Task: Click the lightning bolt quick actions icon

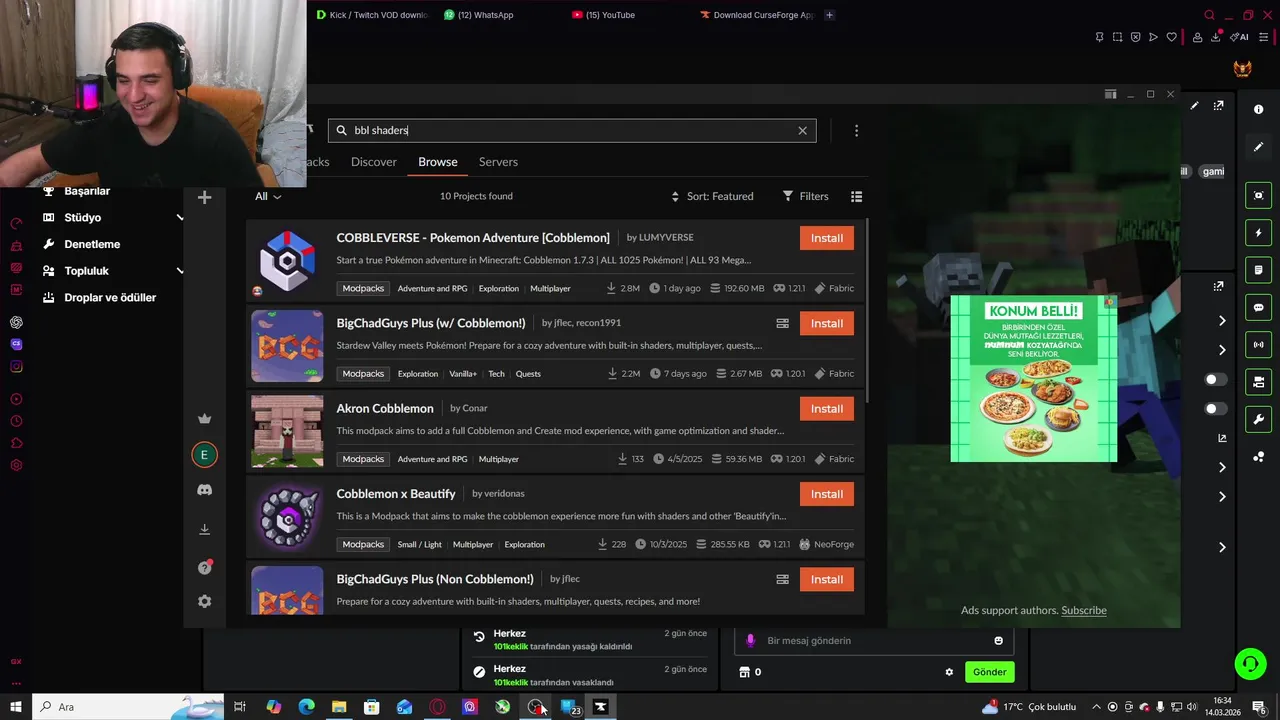Action: pos(1259,233)
